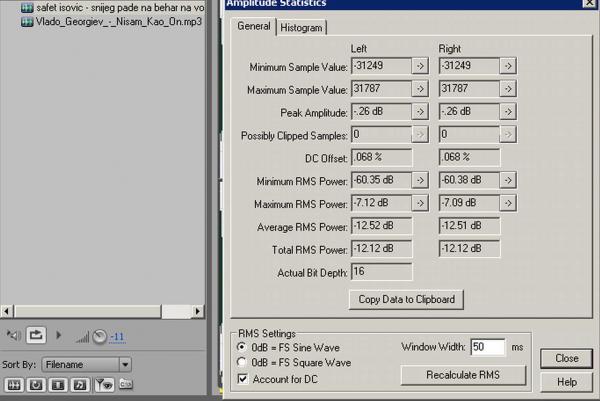Click the auto-play speaker icon
Image resolution: width=600 pixels, height=401 pixels.
pyautogui.click(x=14, y=335)
